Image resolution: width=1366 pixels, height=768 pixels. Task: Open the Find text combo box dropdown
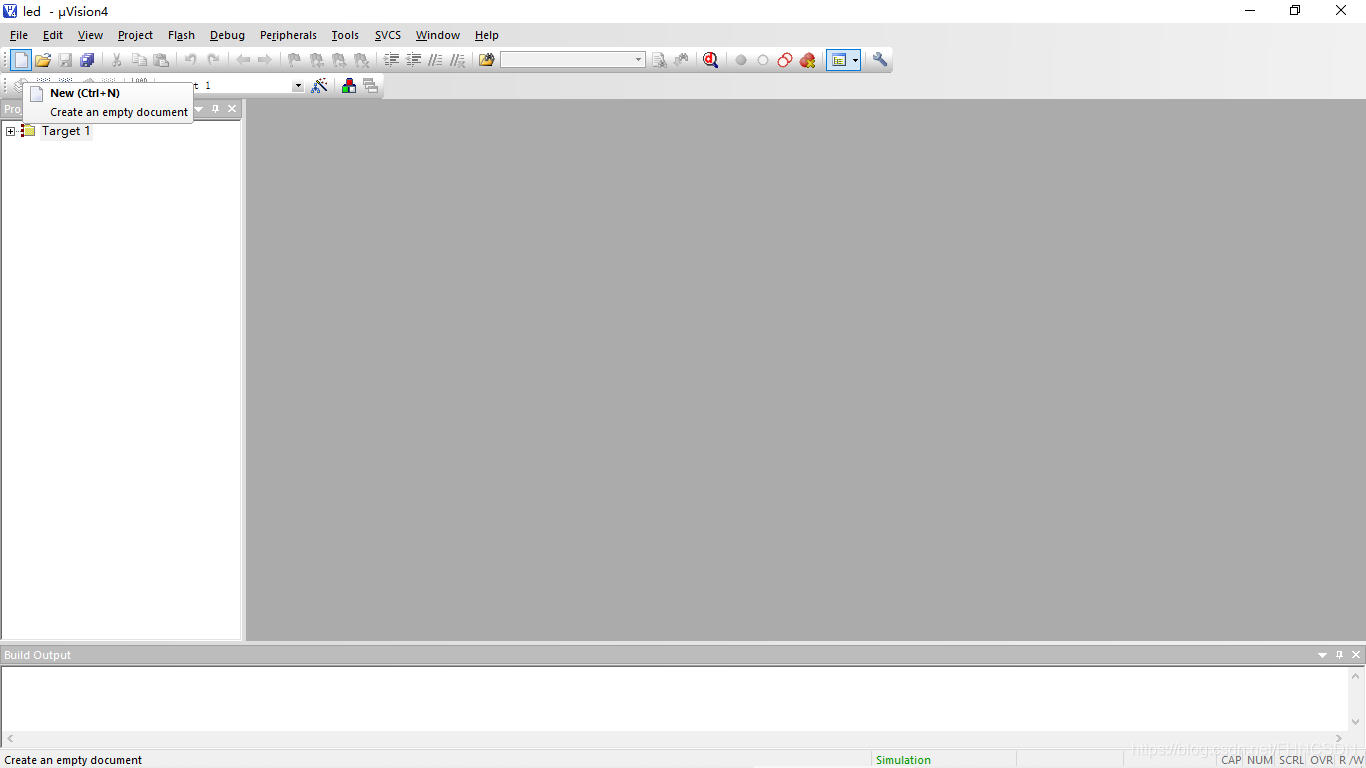[x=638, y=60]
